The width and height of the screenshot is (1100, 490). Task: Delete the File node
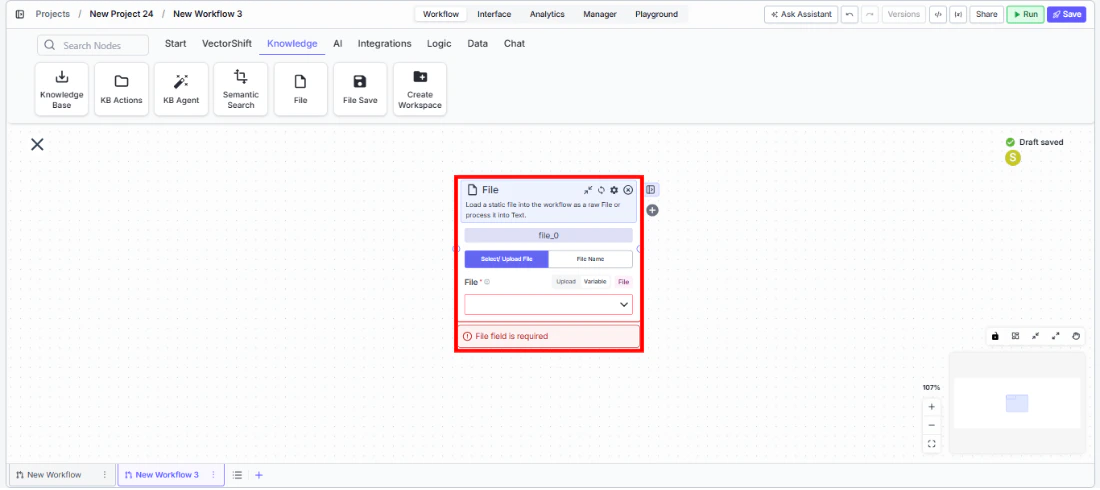click(x=628, y=190)
